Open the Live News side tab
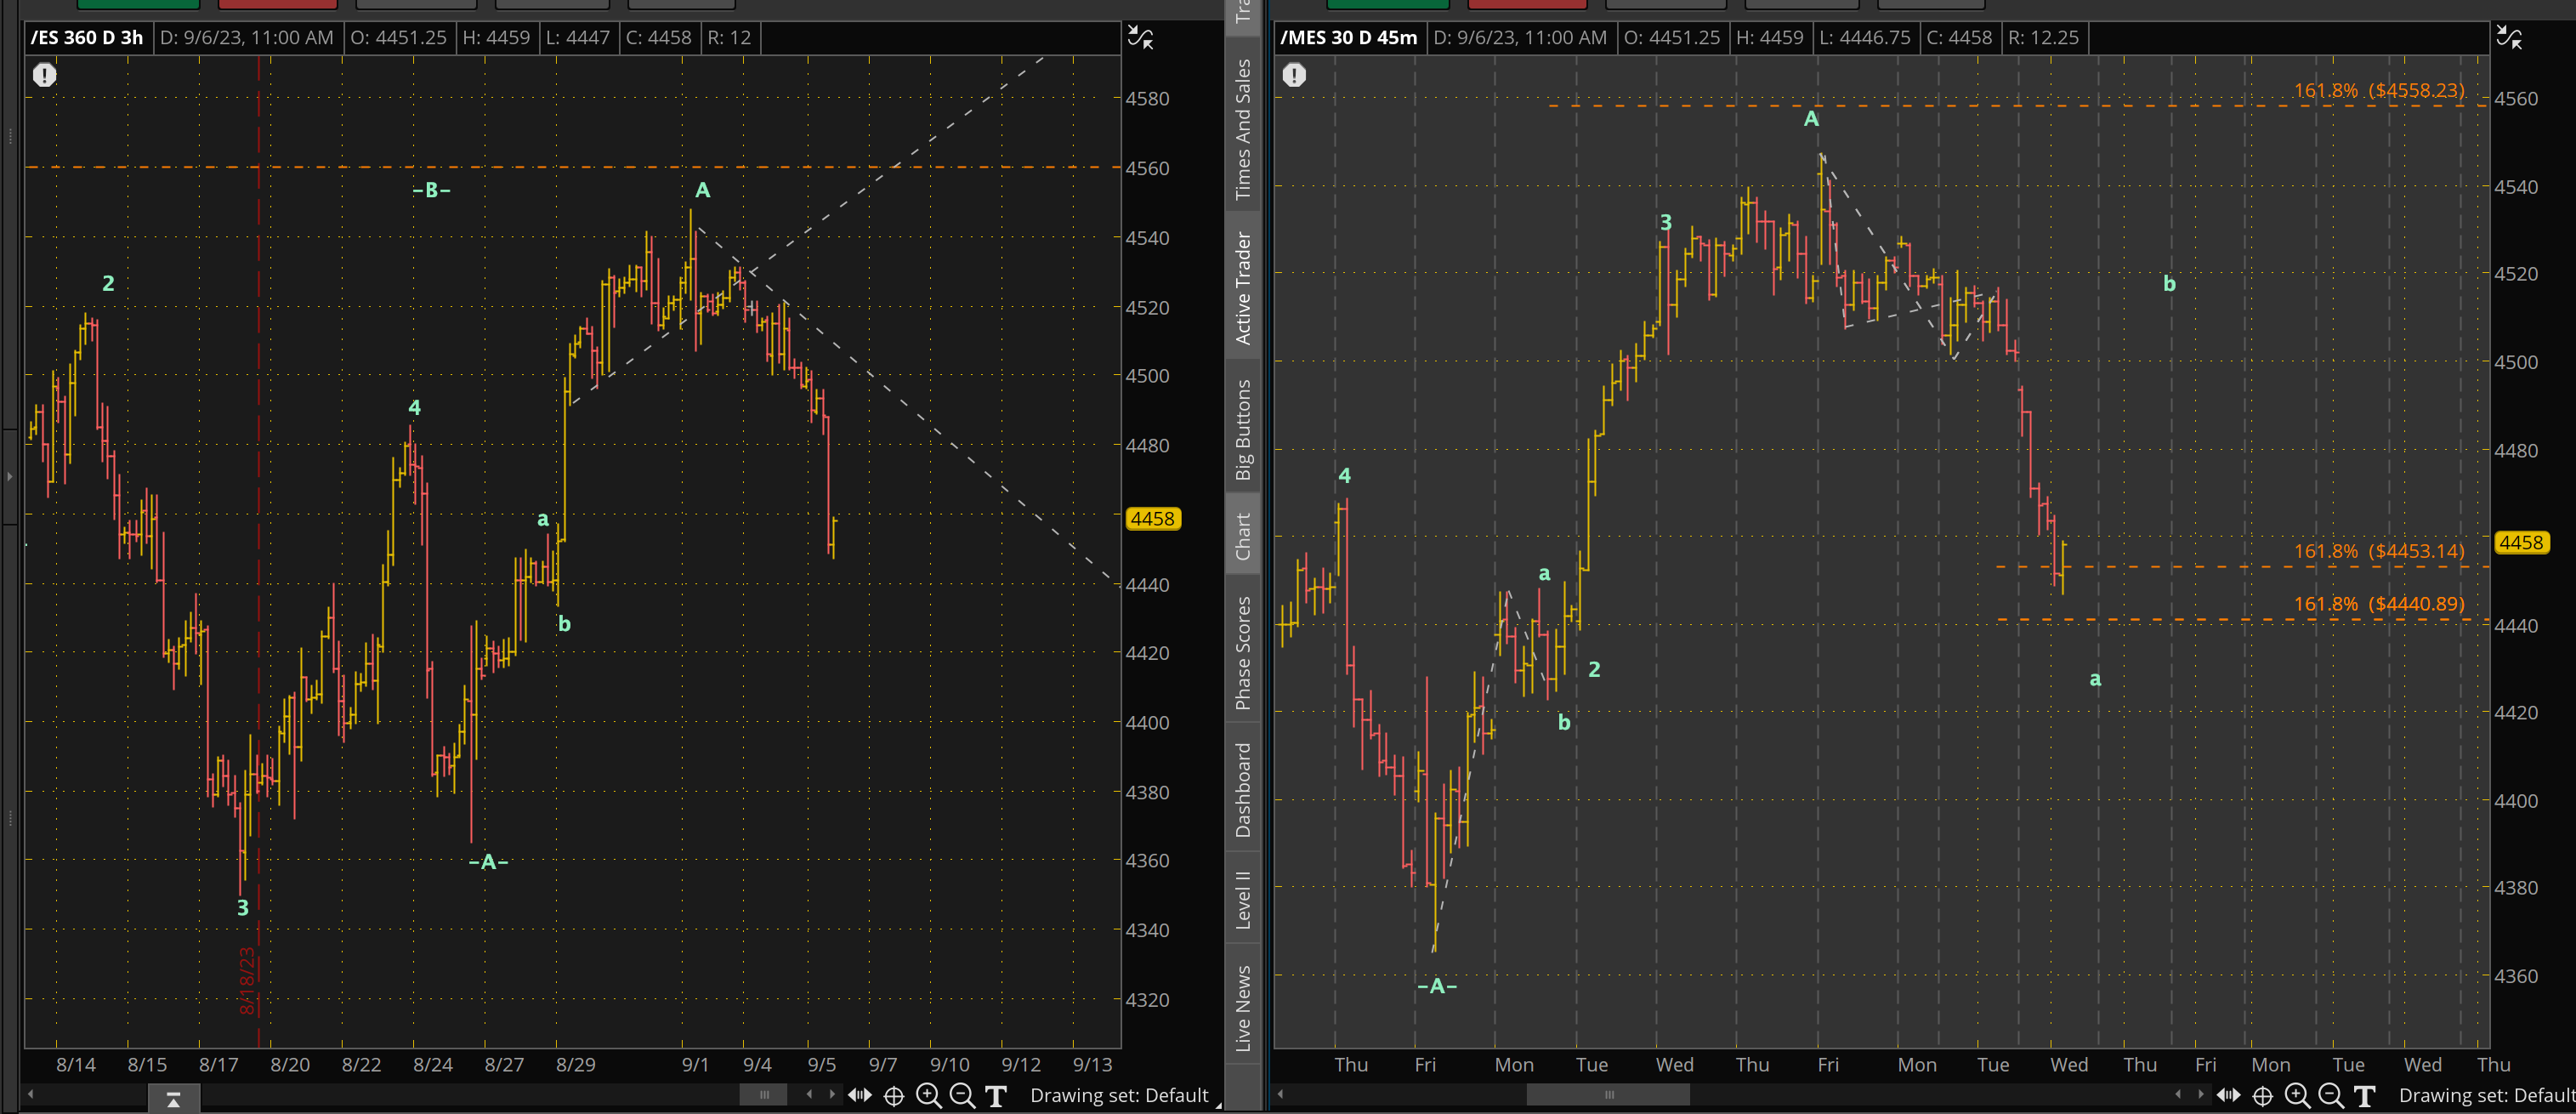Viewport: 2576px width, 1114px height. (x=1243, y=1008)
